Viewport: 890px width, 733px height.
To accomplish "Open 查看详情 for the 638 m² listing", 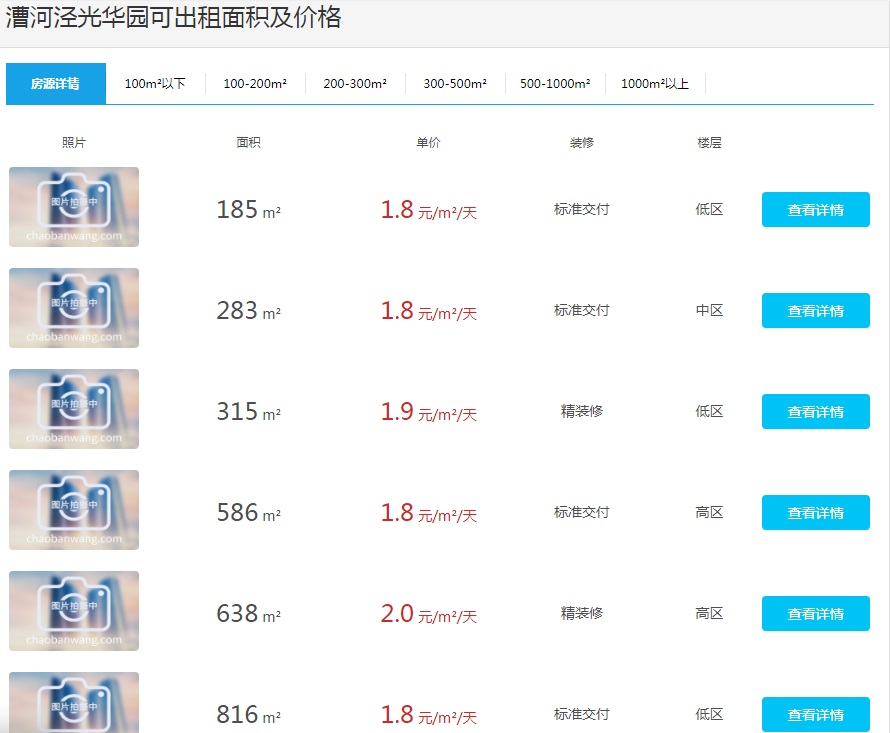I will point(815,614).
